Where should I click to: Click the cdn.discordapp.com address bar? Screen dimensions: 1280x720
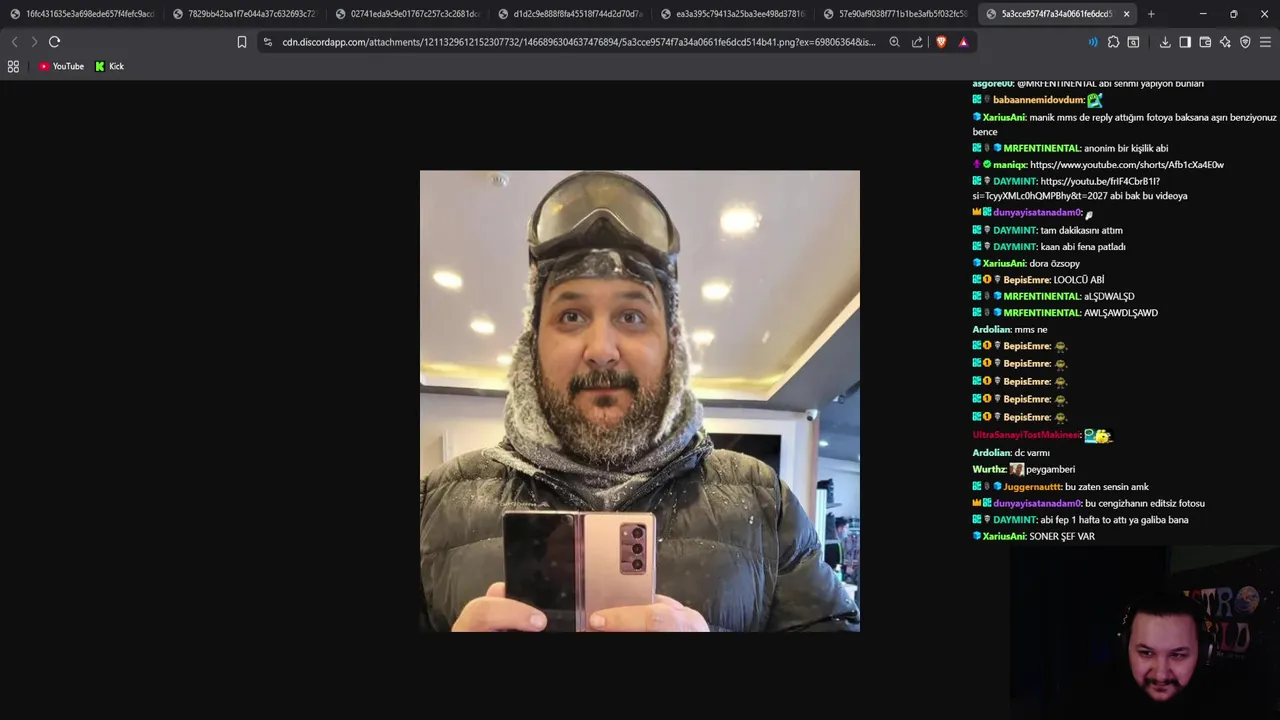pos(578,42)
